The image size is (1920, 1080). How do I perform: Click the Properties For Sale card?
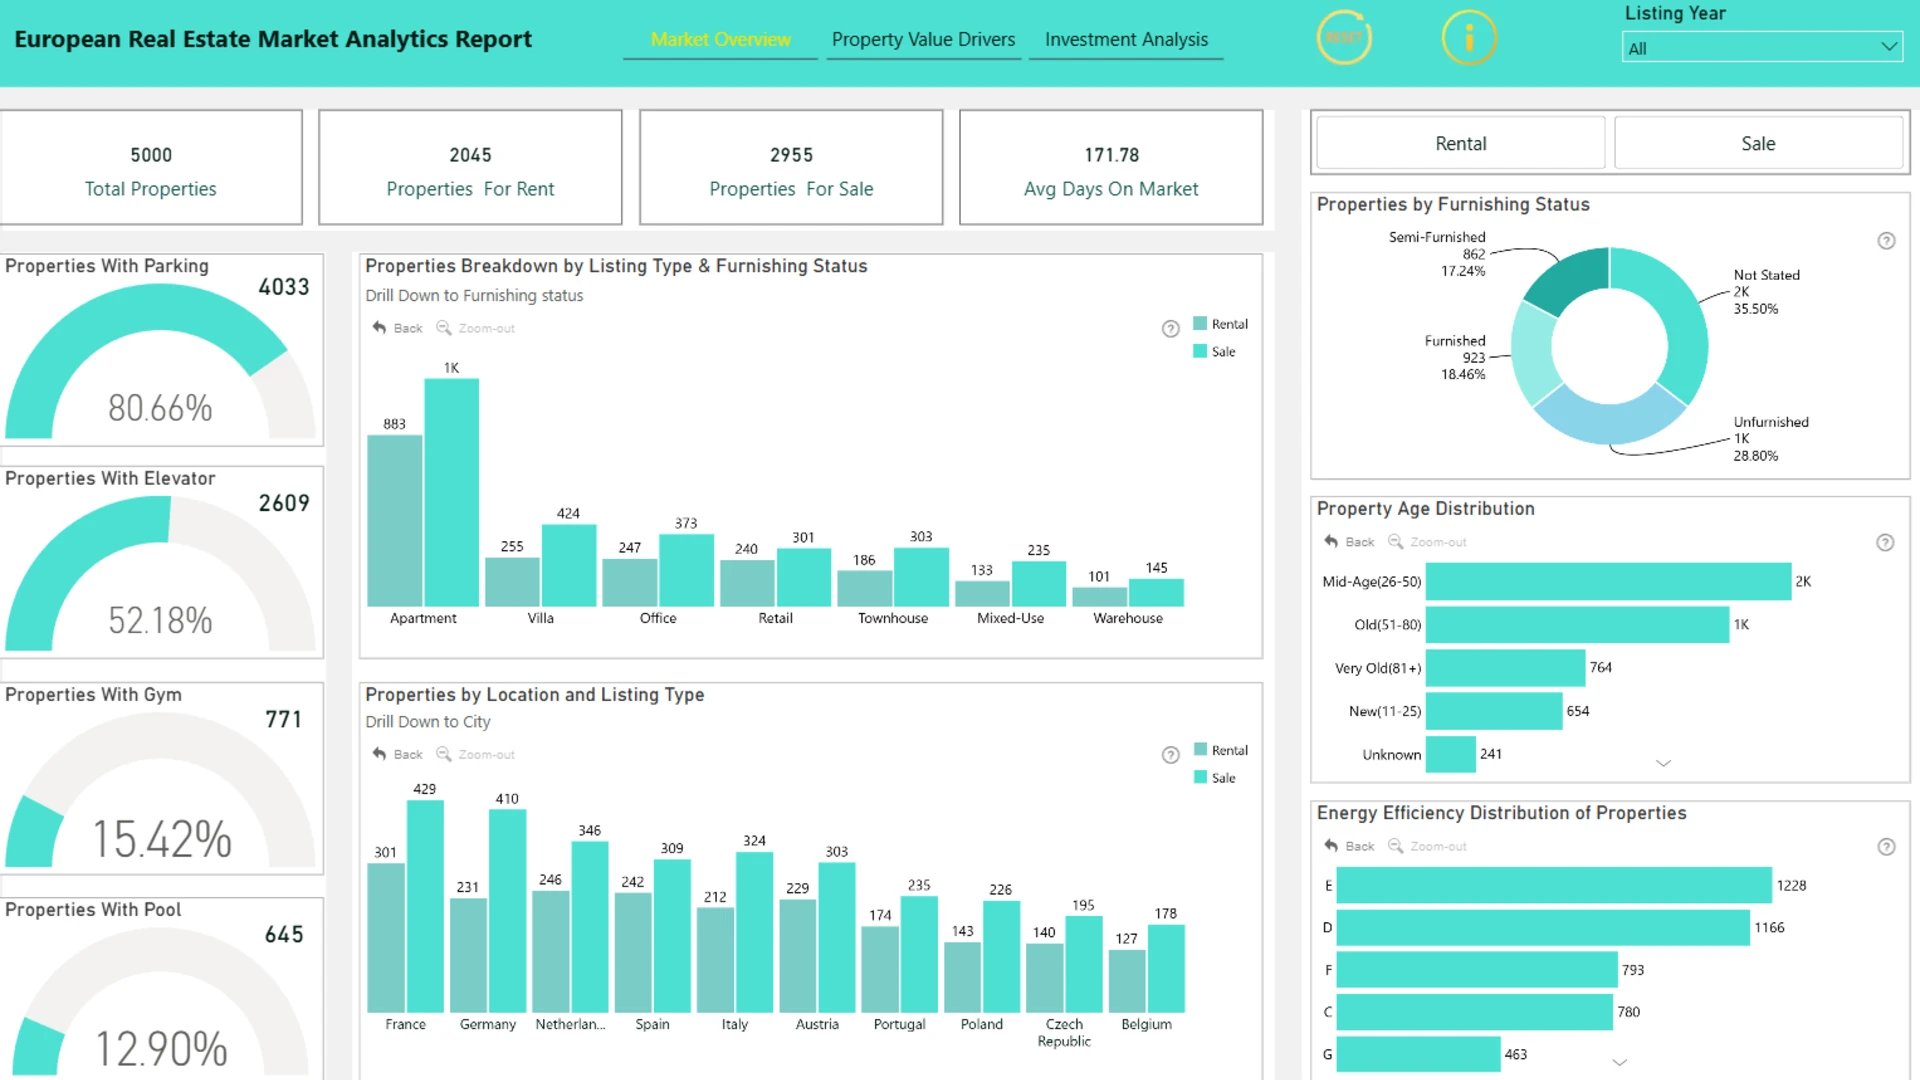click(791, 168)
